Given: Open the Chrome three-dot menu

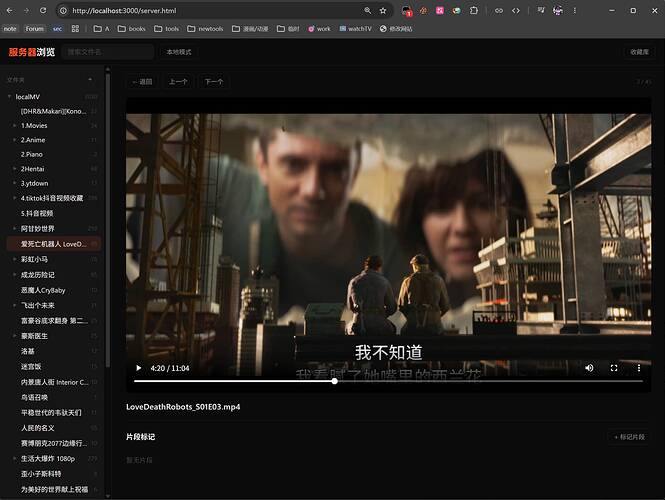Looking at the screenshot, I should click(x=575, y=11).
